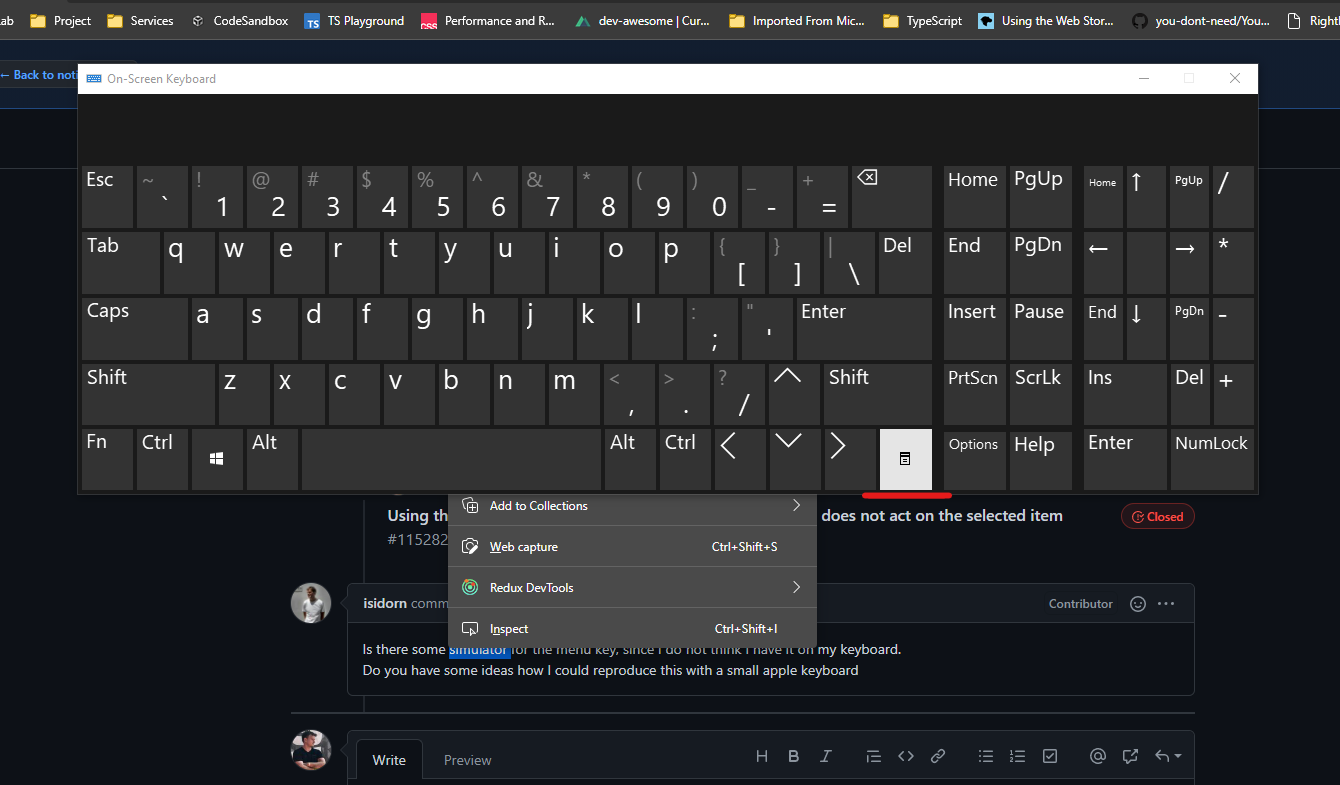Image resolution: width=1340 pixels, height=785 pixels.
Task: Click the Closed issue status button
Action: (1157, 516)
